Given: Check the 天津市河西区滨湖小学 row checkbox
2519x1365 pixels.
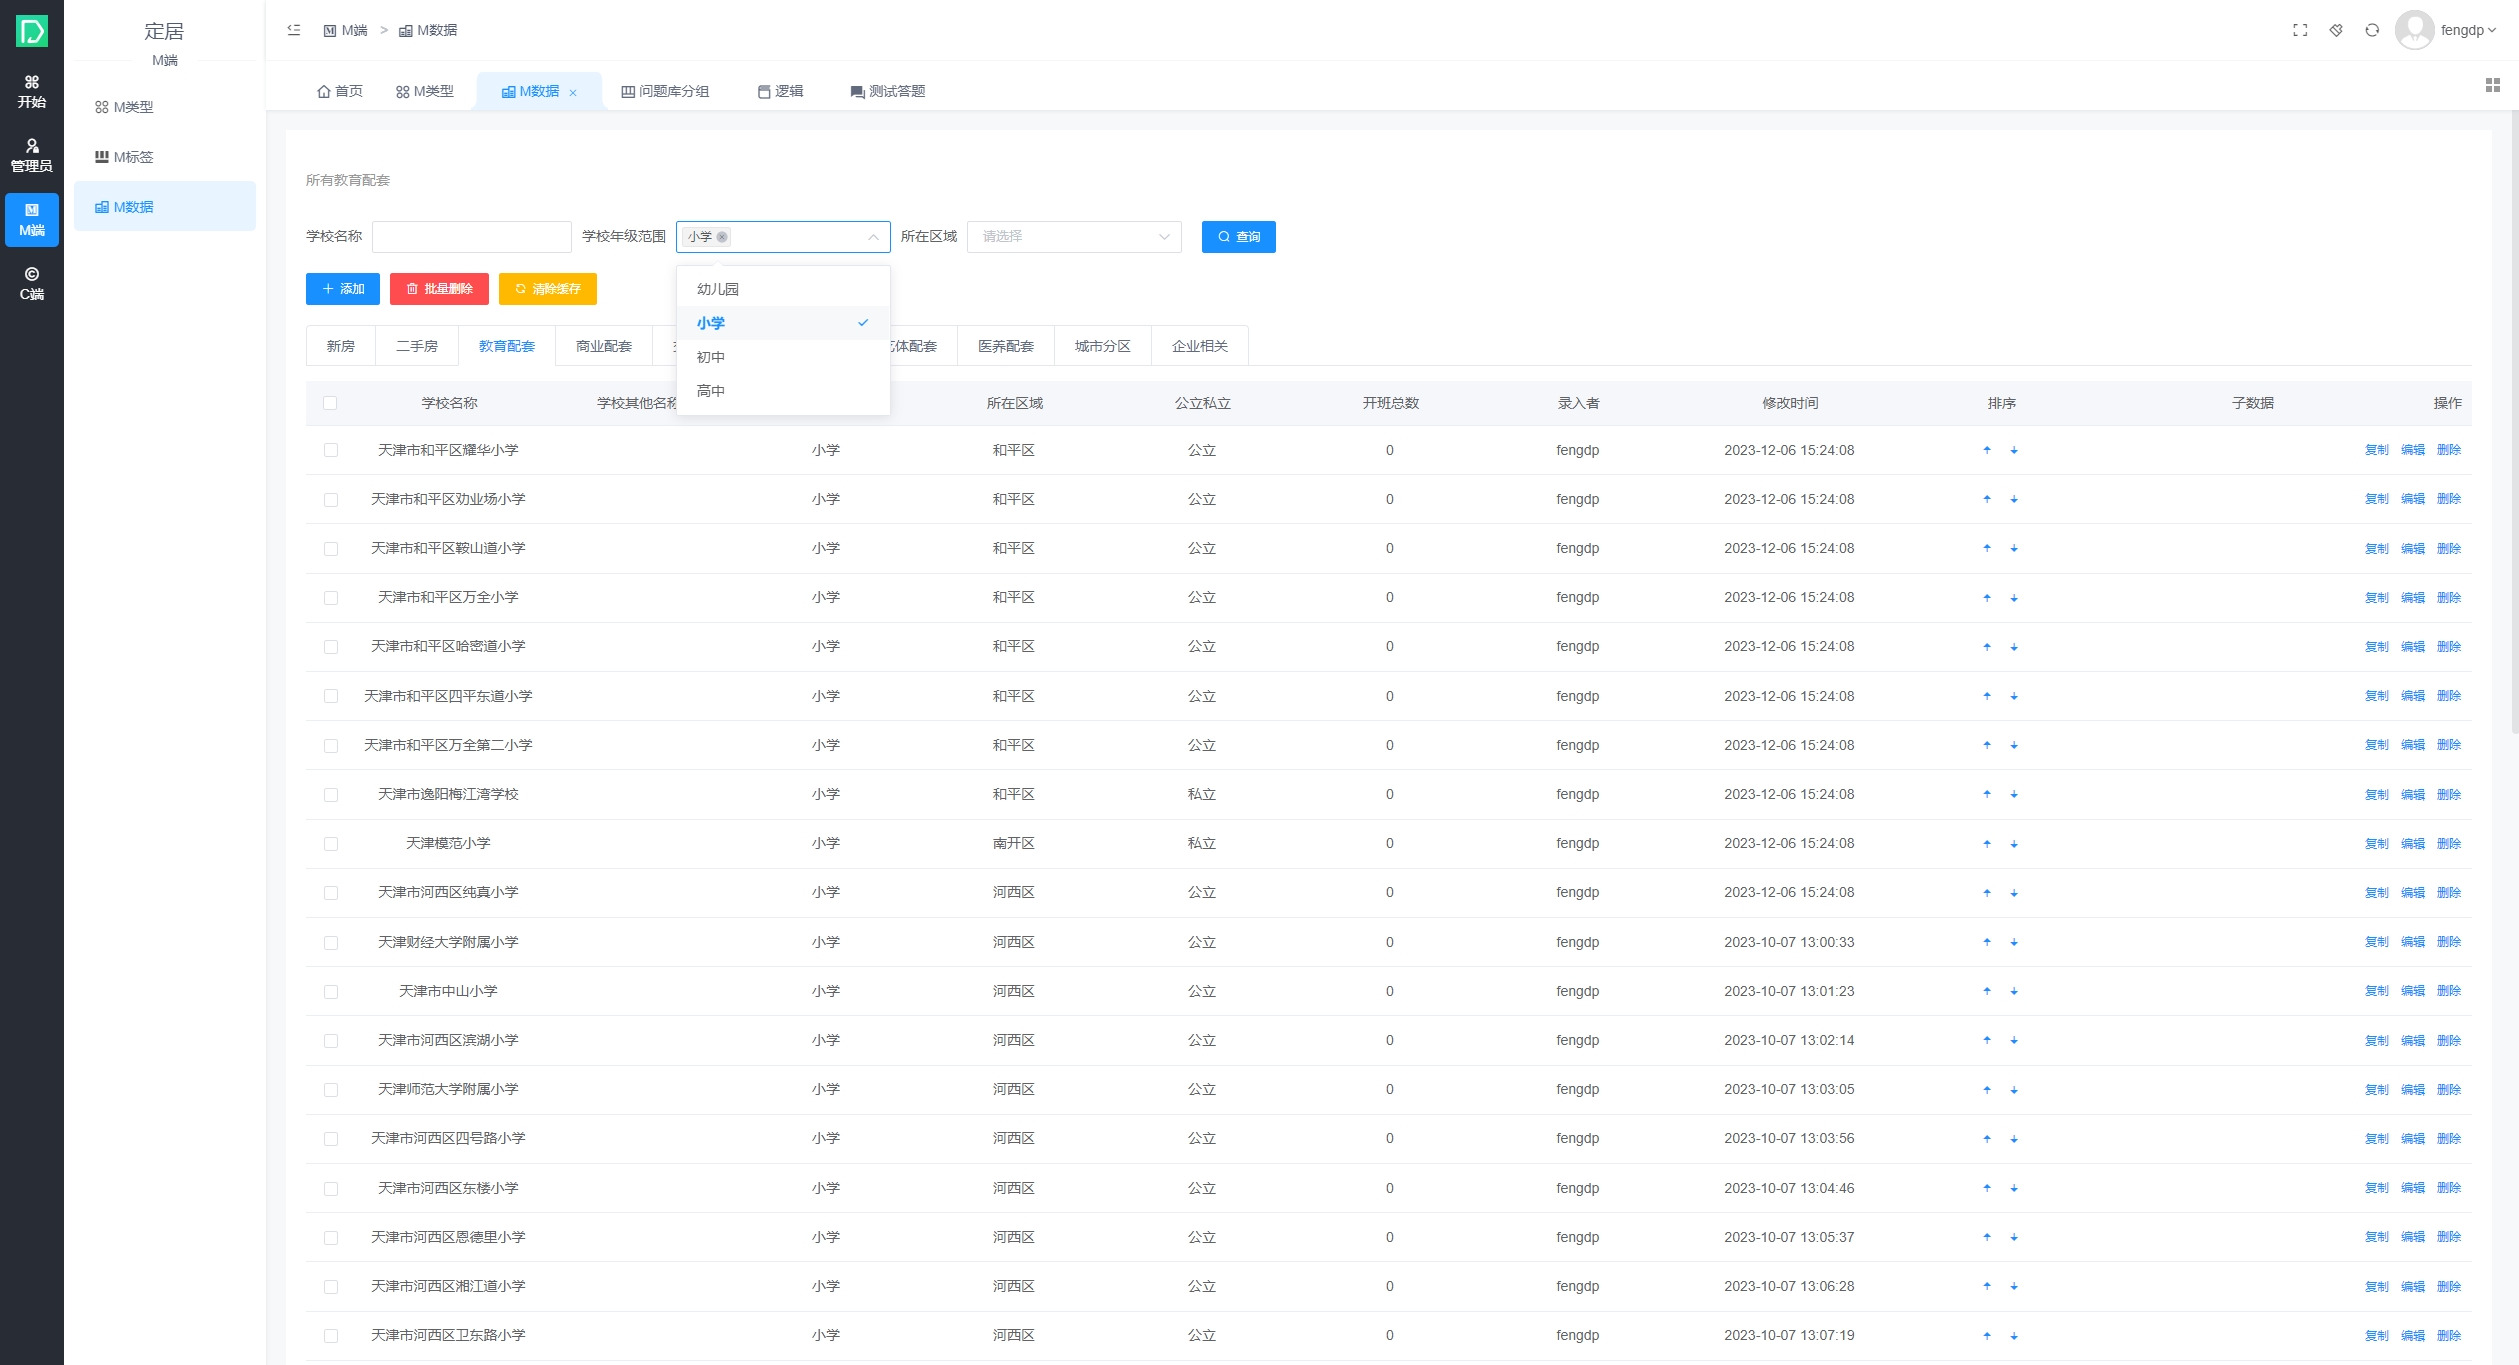Looking at the screenshot, I should coord(331,1041).
